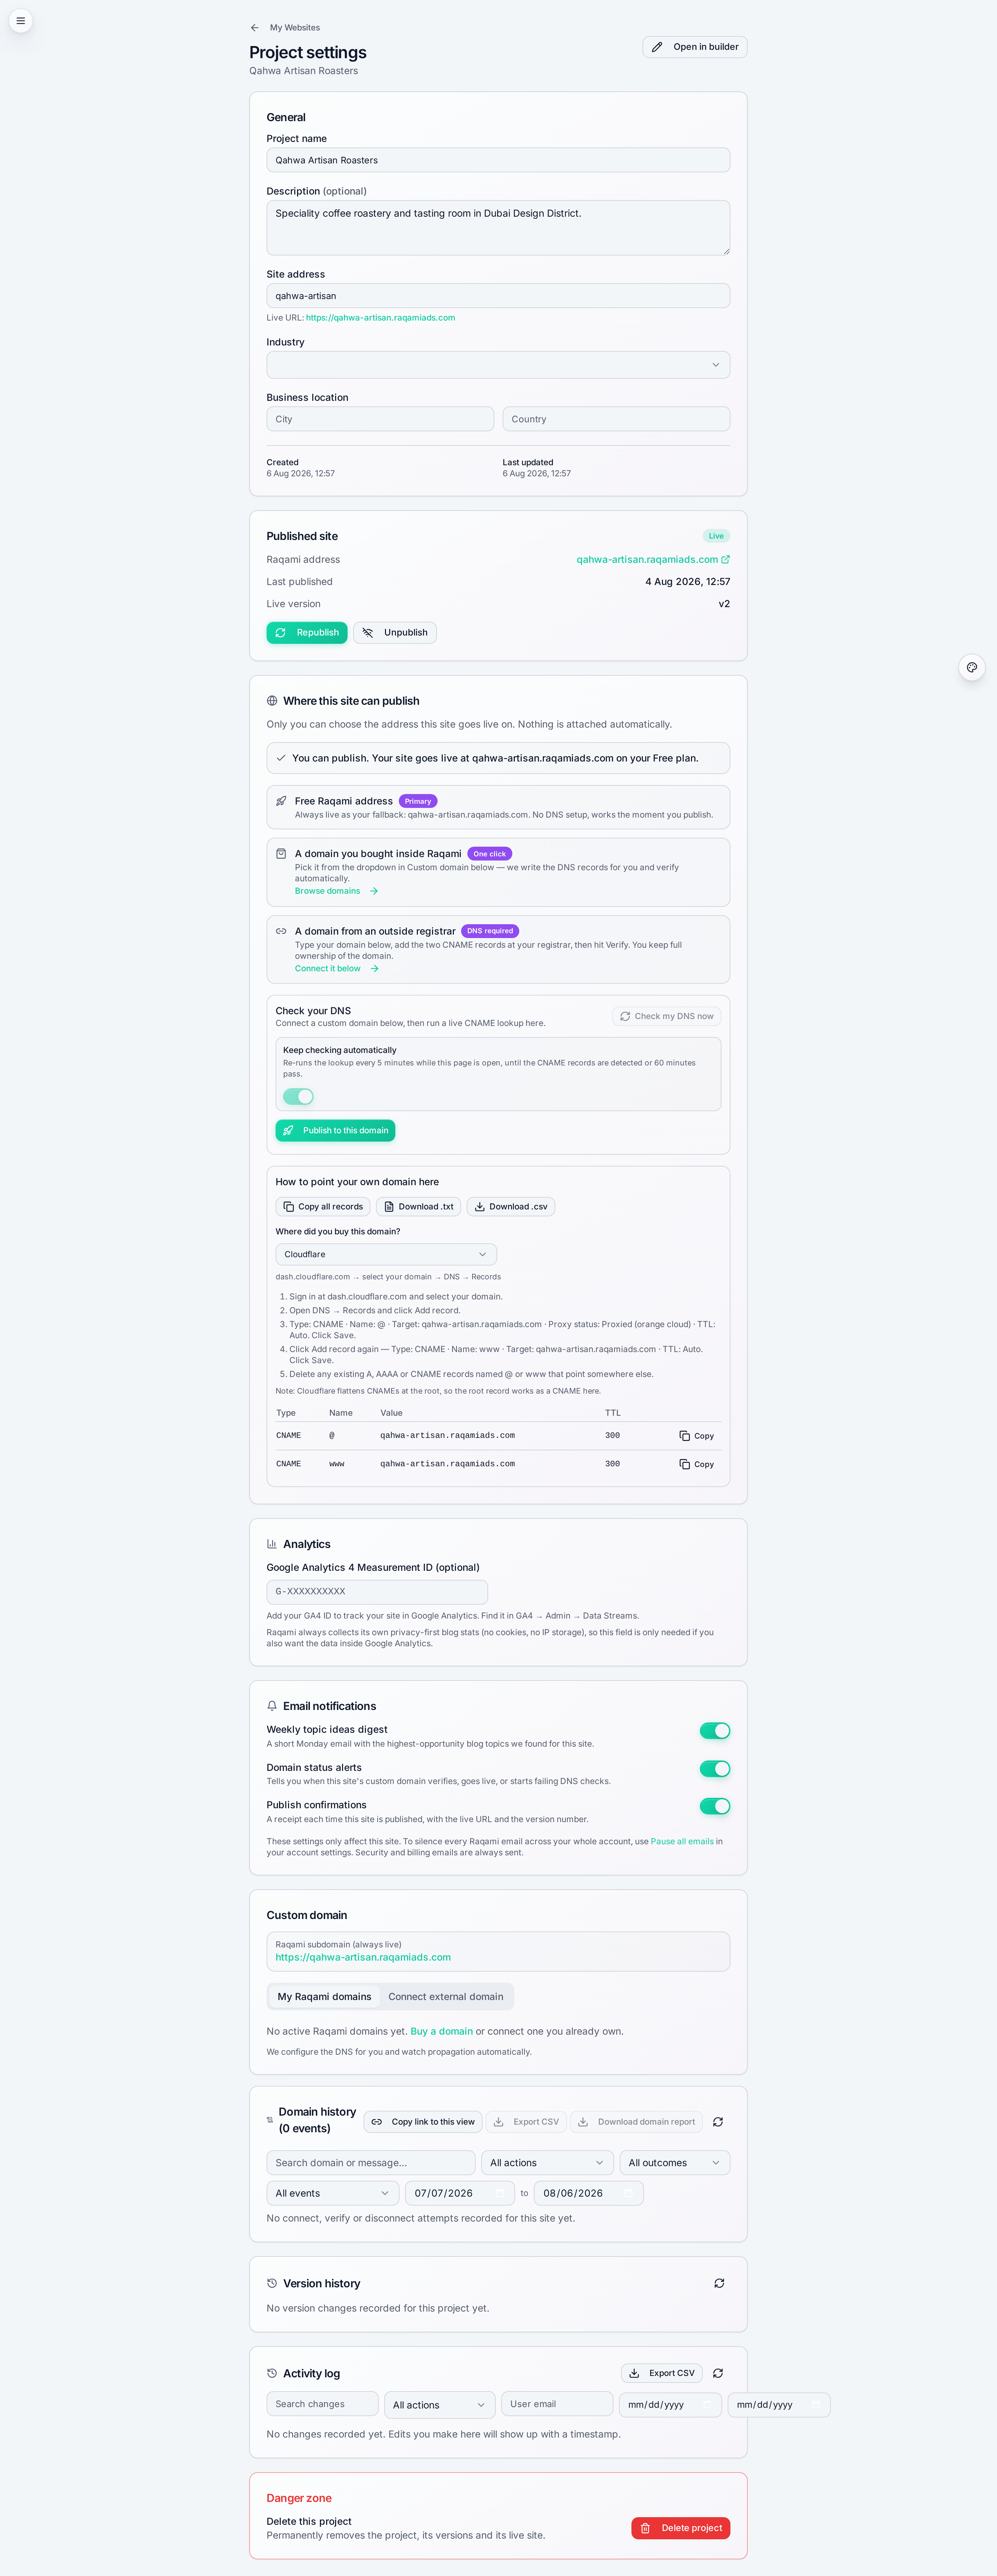
Task: Toggle Keep checking automatically switch
Action: coord(298,1096)
